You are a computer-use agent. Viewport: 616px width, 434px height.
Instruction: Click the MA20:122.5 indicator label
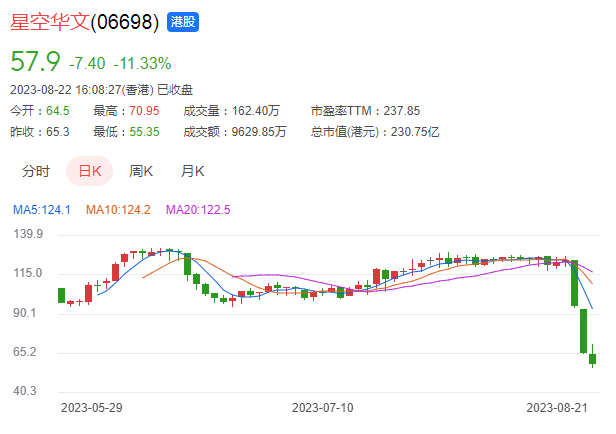(x=198, y=210)
